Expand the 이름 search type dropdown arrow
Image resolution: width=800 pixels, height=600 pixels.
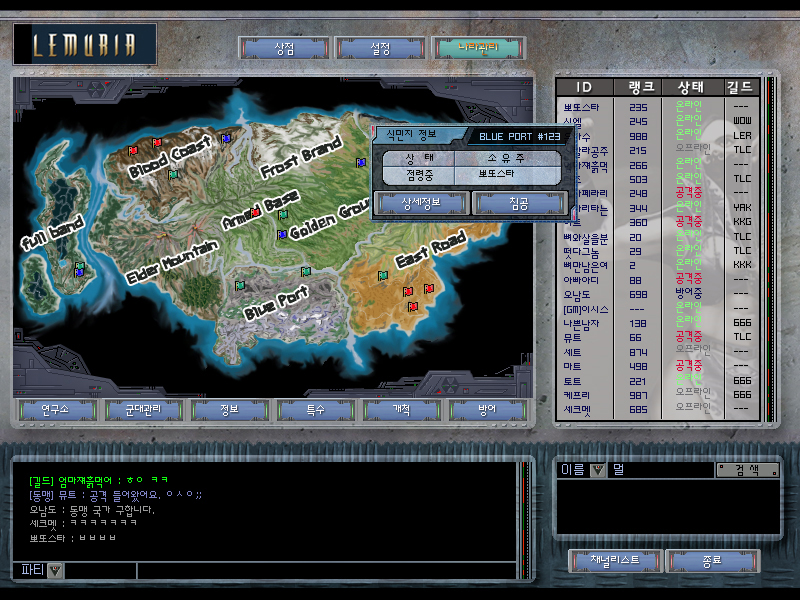tap(597, 470)
